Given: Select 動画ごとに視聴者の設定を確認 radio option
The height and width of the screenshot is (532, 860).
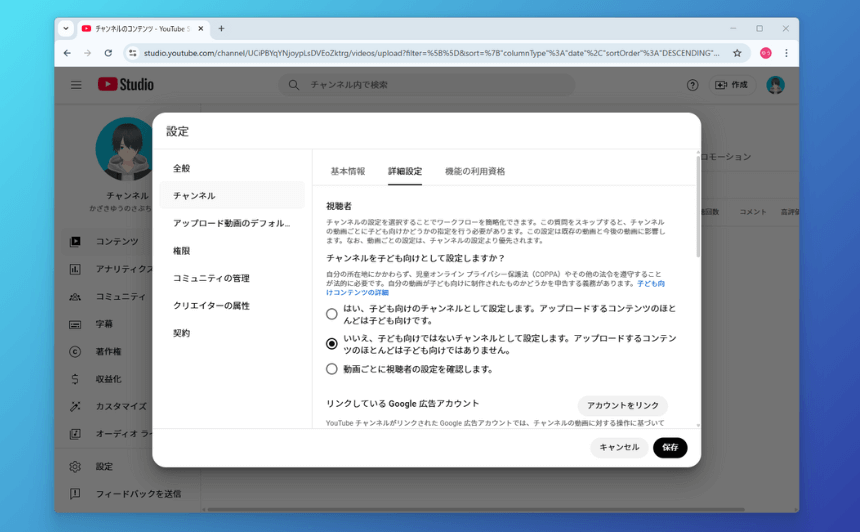Looking at the screenshot, I should pyautogui.click(x=331, y=369).
